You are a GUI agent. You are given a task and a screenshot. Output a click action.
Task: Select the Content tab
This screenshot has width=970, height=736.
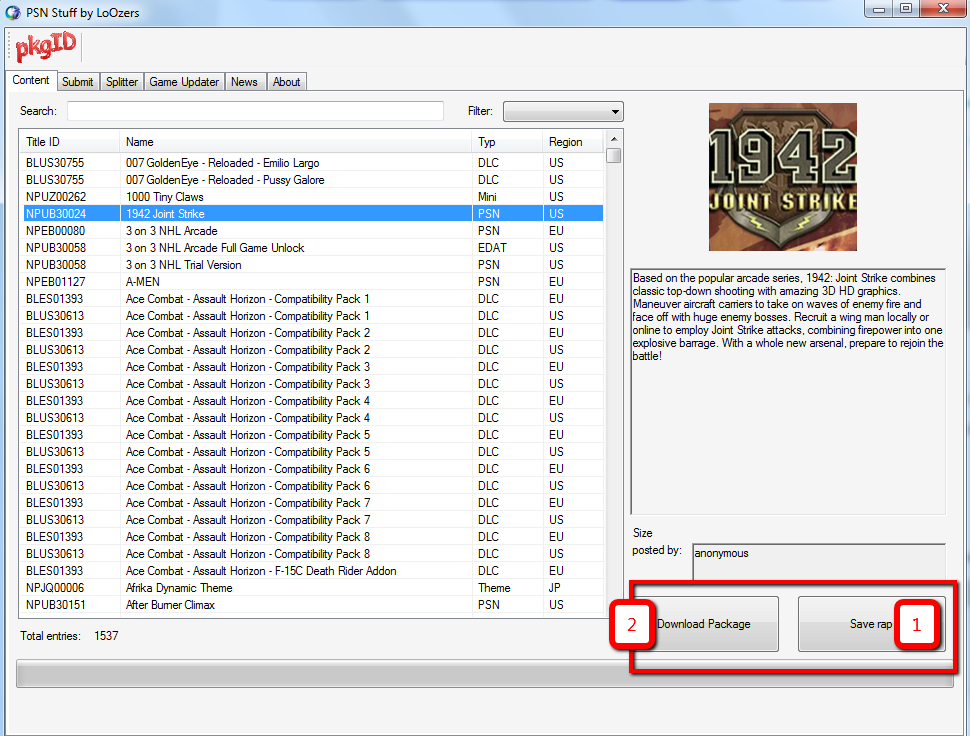click(x=31, y=80)
